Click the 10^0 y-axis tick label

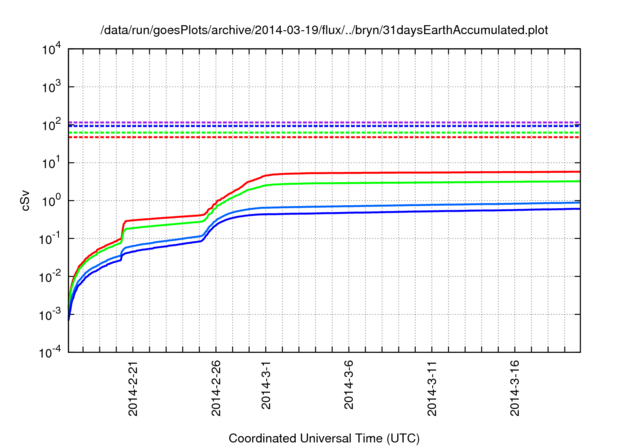[x=50, y=200]
